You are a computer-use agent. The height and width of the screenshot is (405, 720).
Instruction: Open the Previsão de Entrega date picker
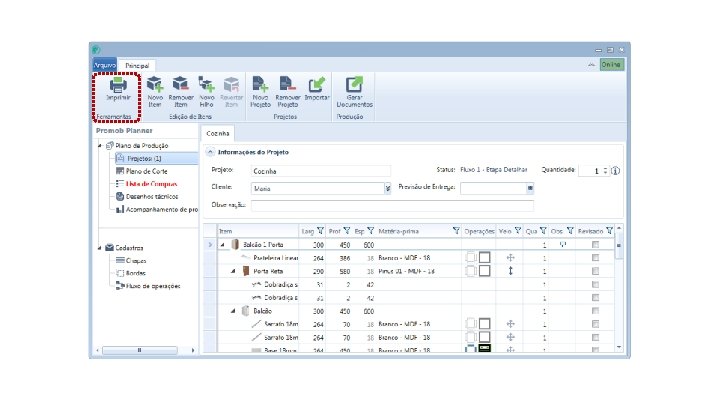530,188
